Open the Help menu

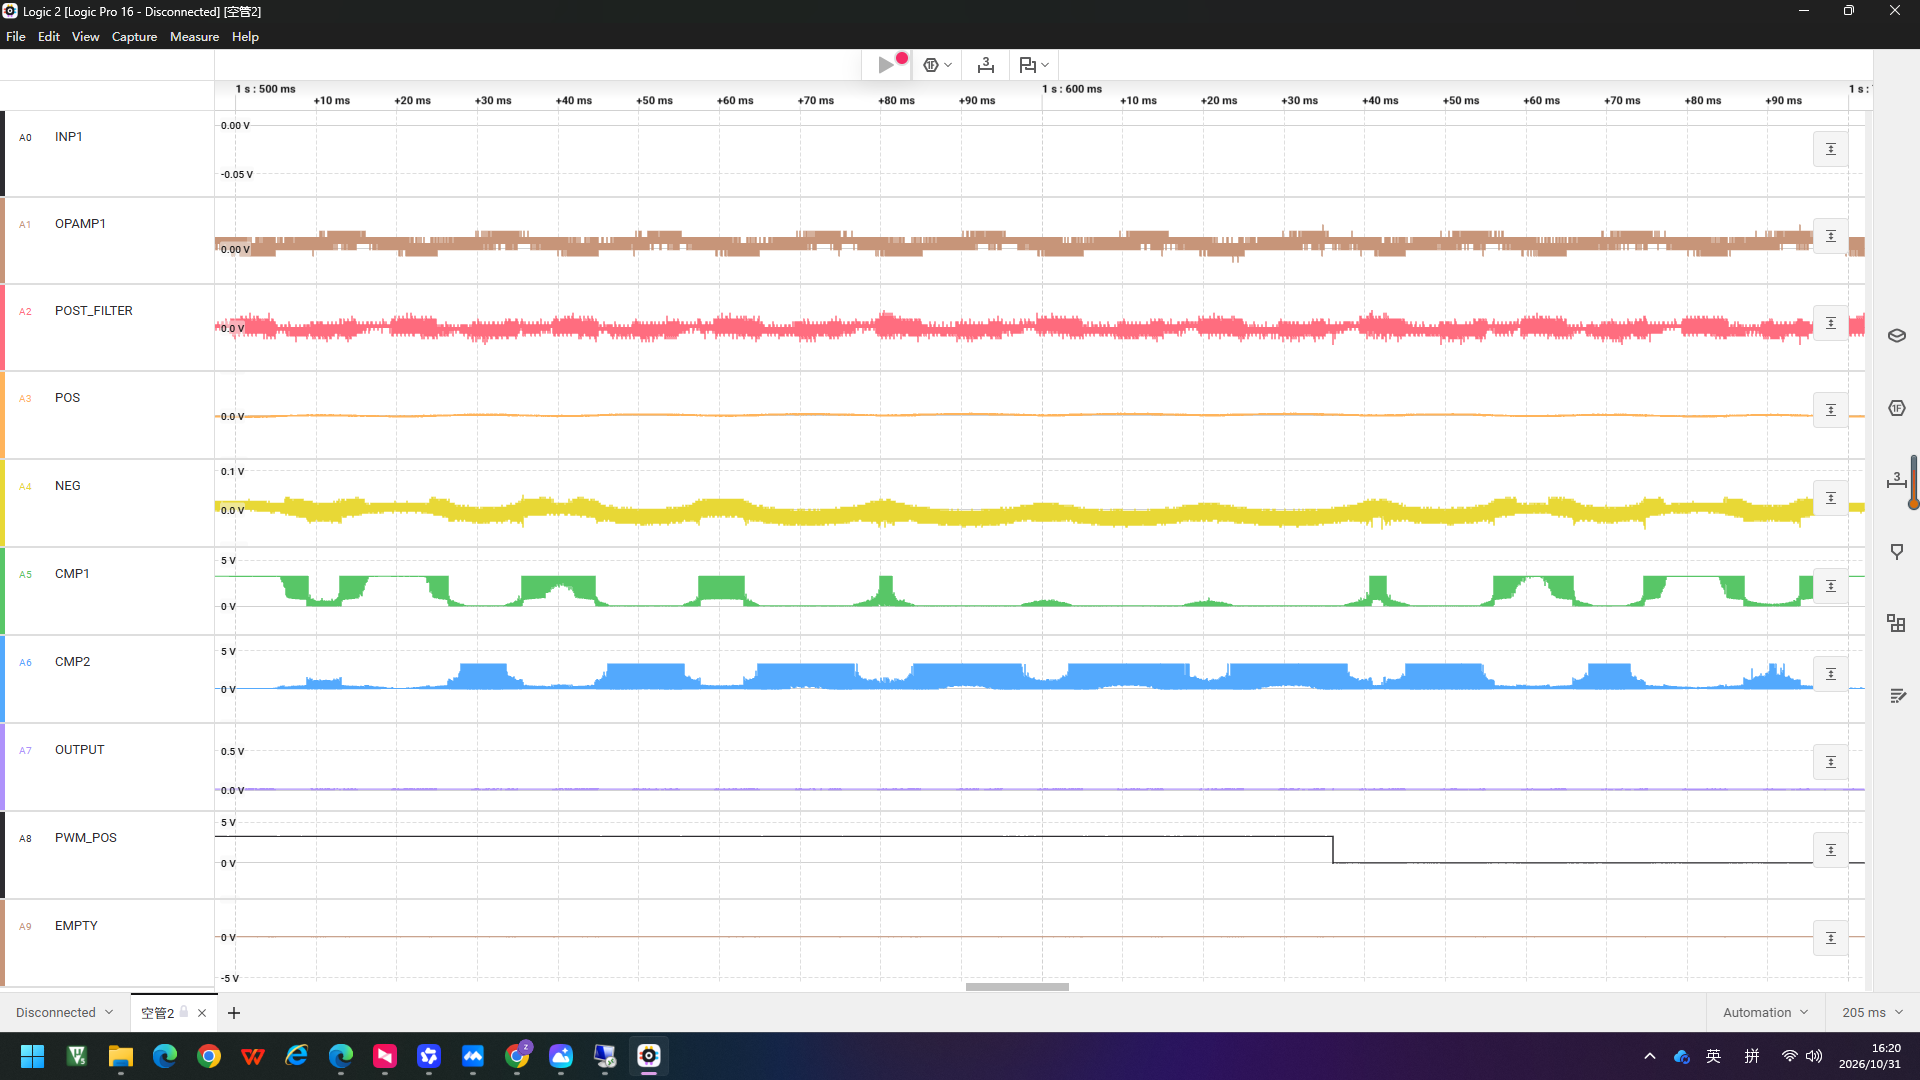pyautogui.click(x=245, y=37)
